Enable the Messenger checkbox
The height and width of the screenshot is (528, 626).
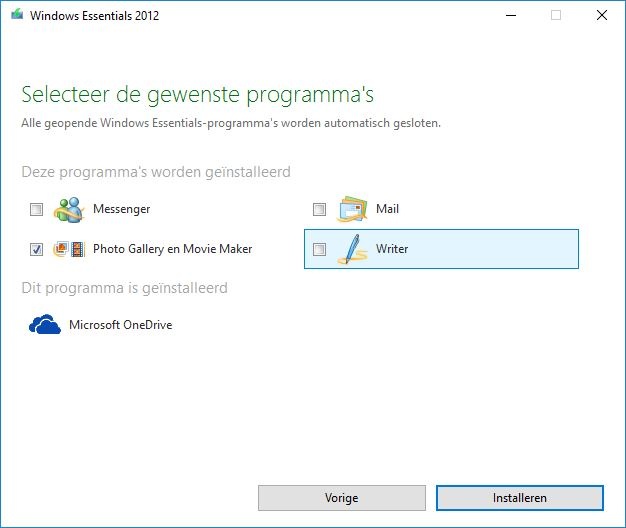(x=37, y=210)
